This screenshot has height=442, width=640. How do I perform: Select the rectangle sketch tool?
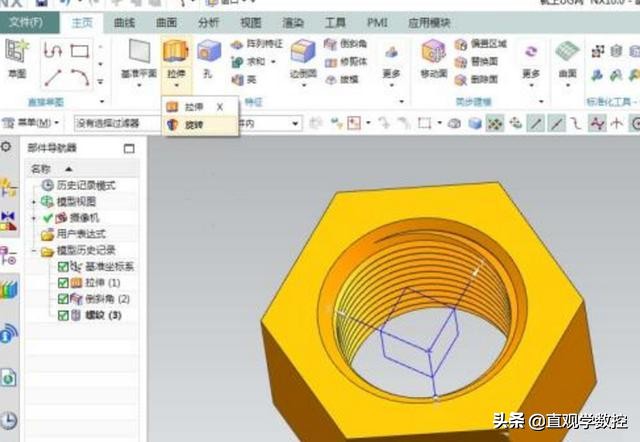pos(80,51)
